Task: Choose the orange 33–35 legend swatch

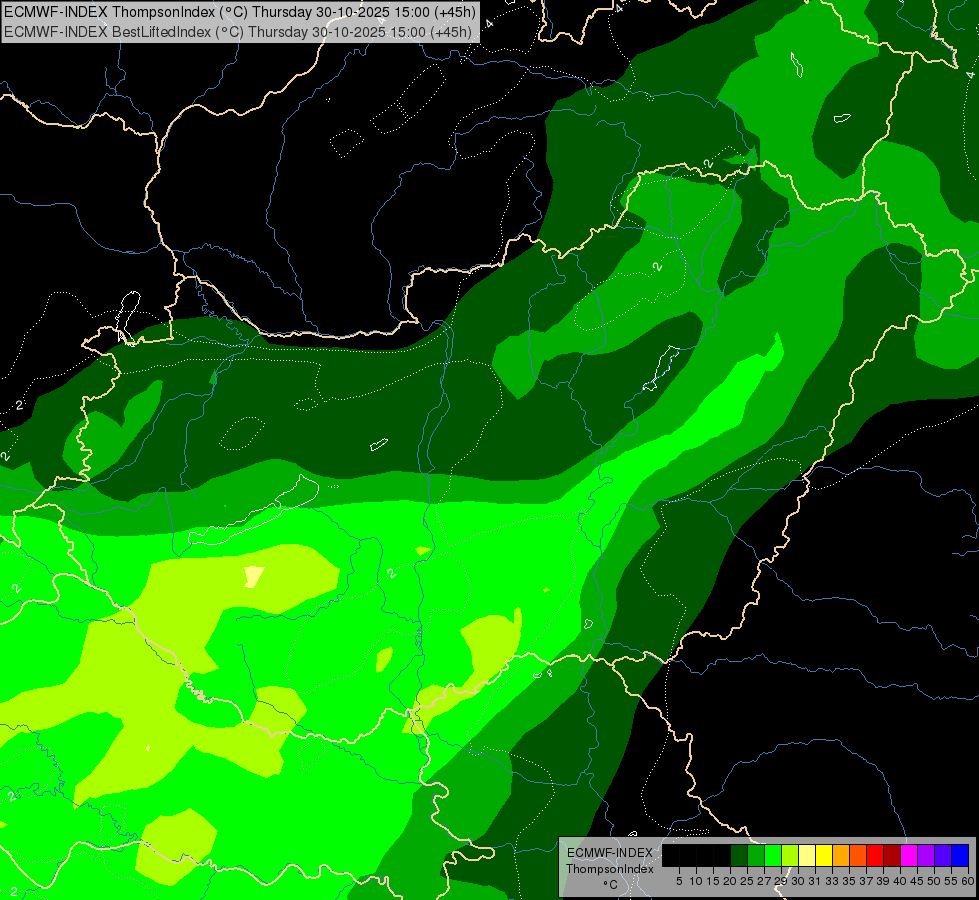Action: tap(840, 855)
